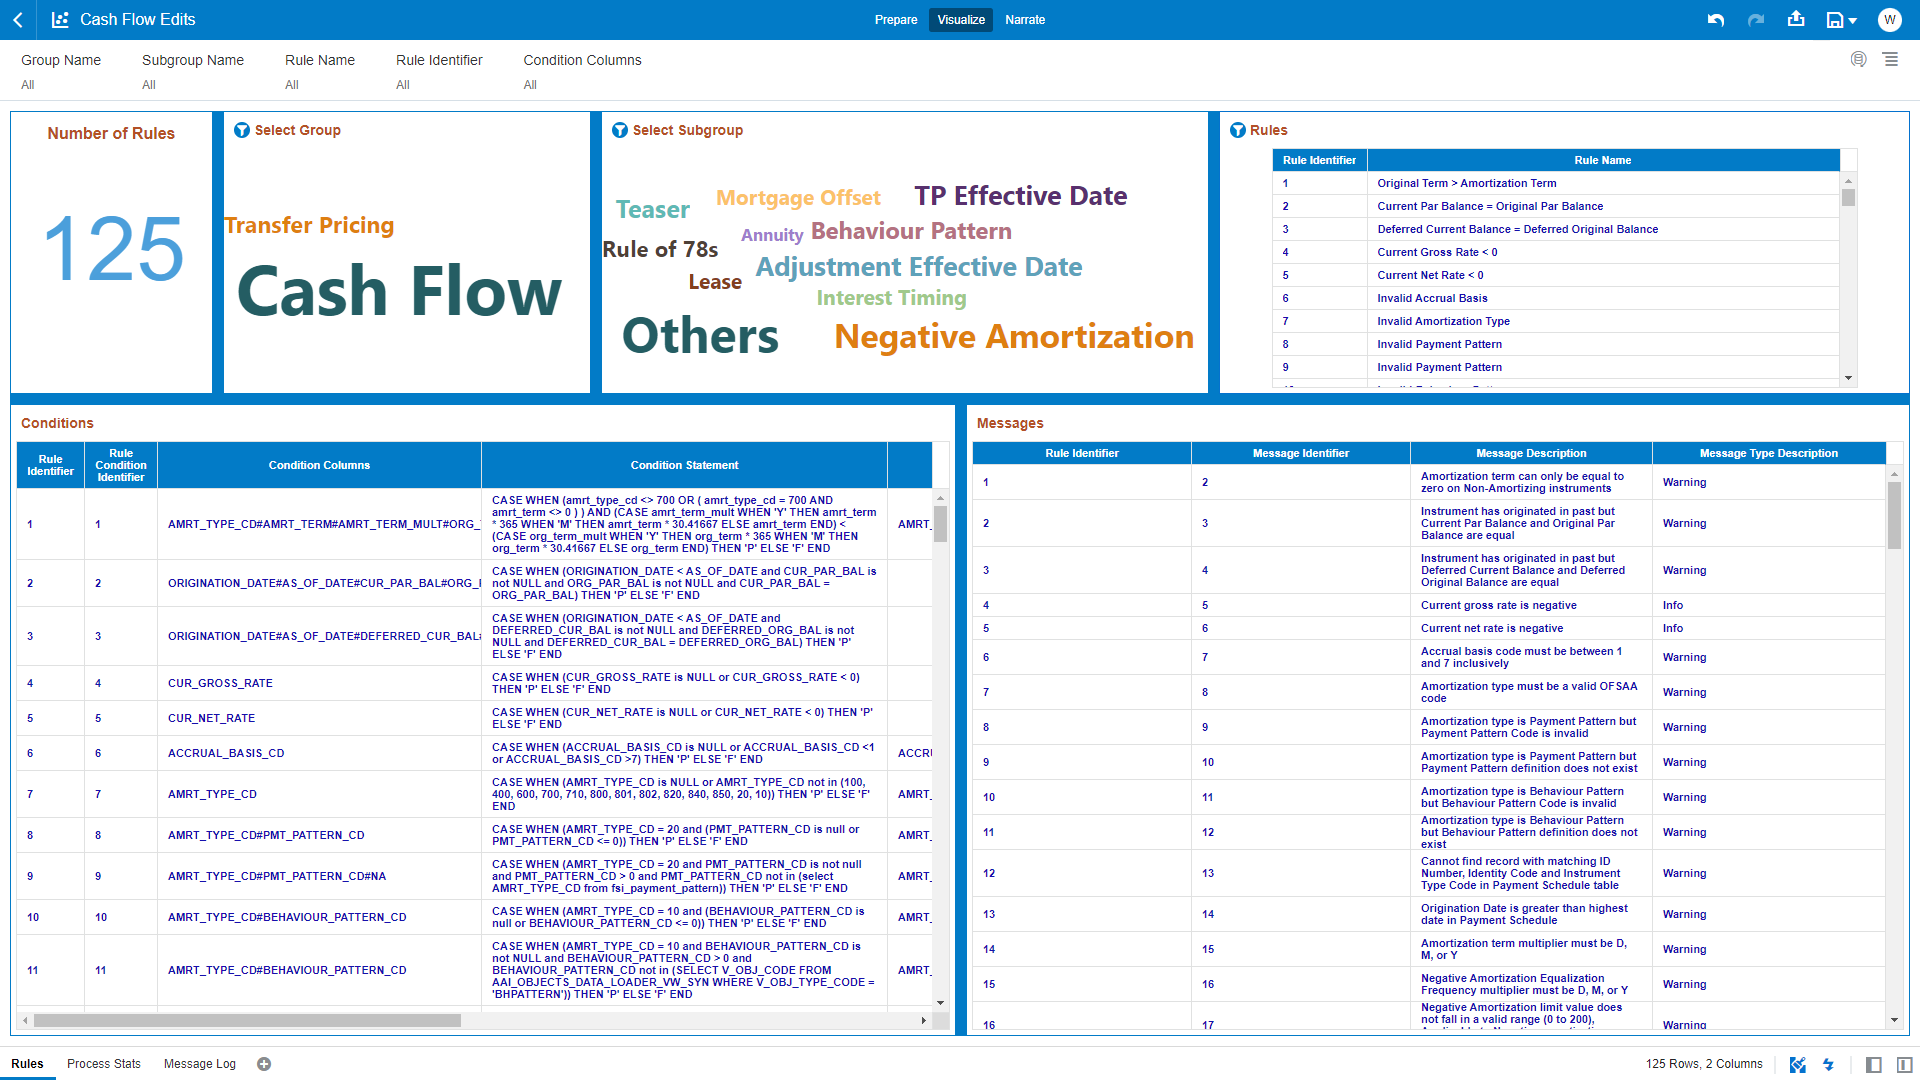Screen dimensions: 1920x1080
Task: Switch to the Narrate tab
Action: coord(1025,20)
